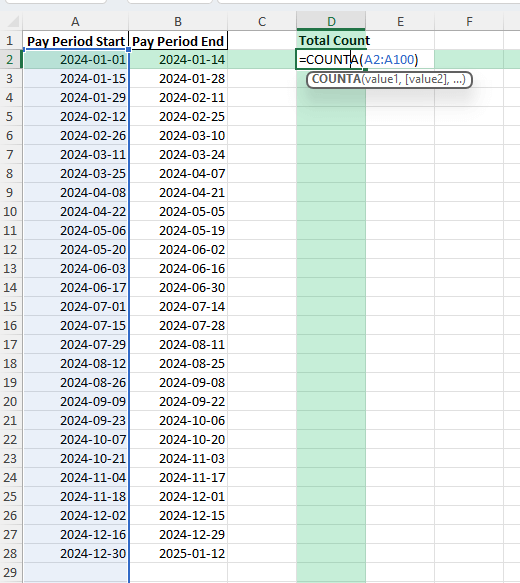Click cell containing 2024-08-12
The image size is (520, 583).
click(75, 363)
